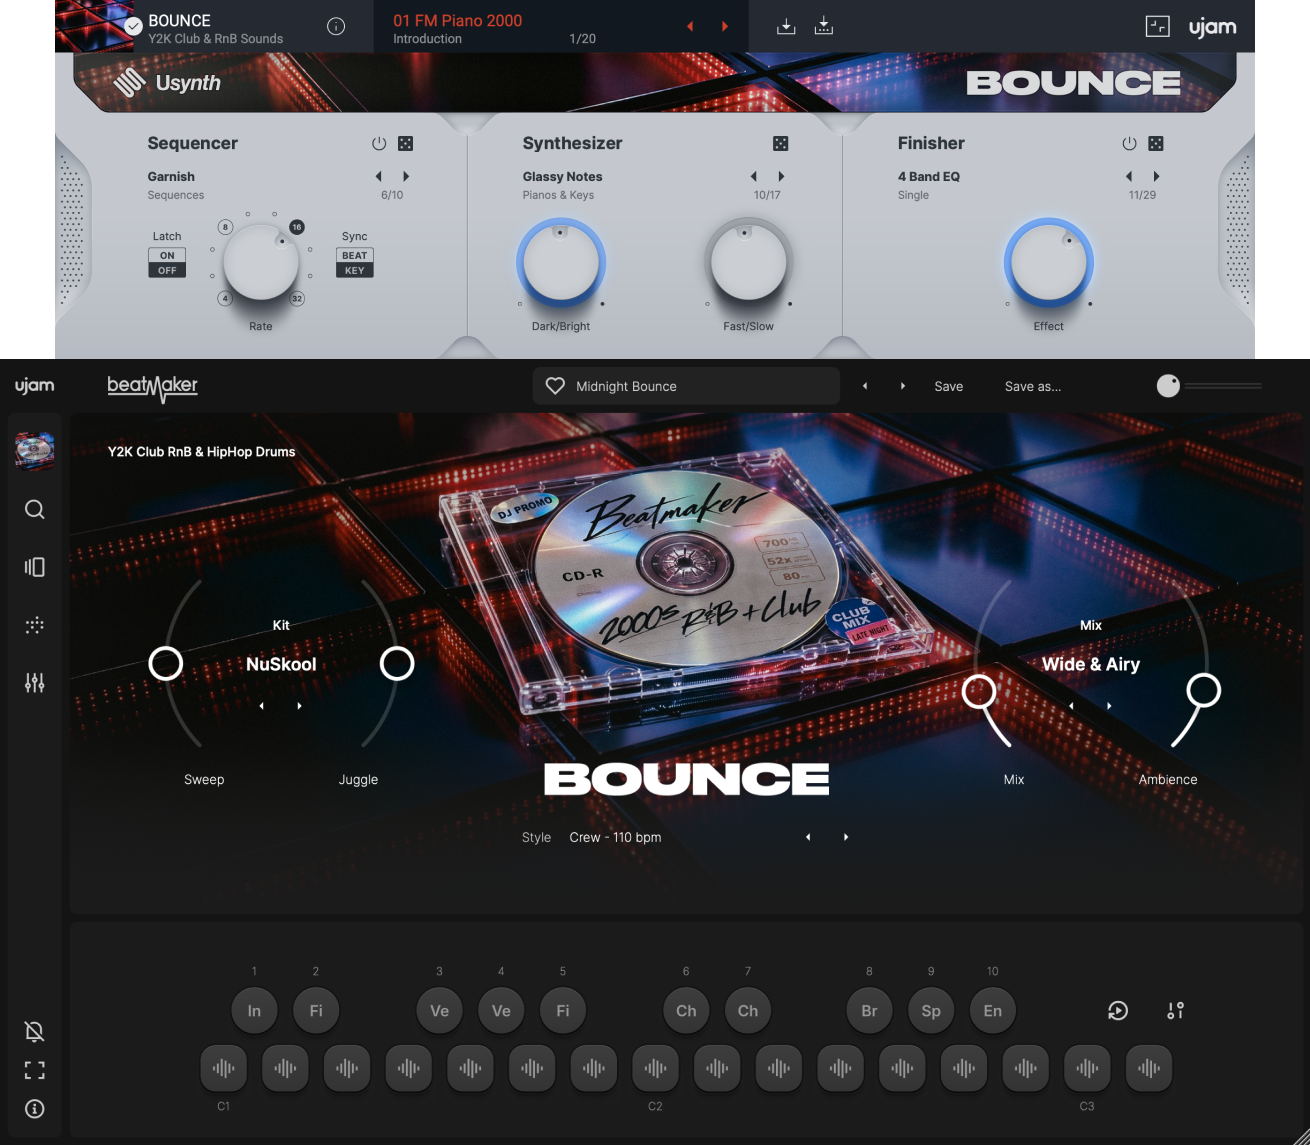The height and width of the screenshot is (1145, 1310).
Task: Click the play-history icon near the pads
Action: [x=1118, y=1011]
